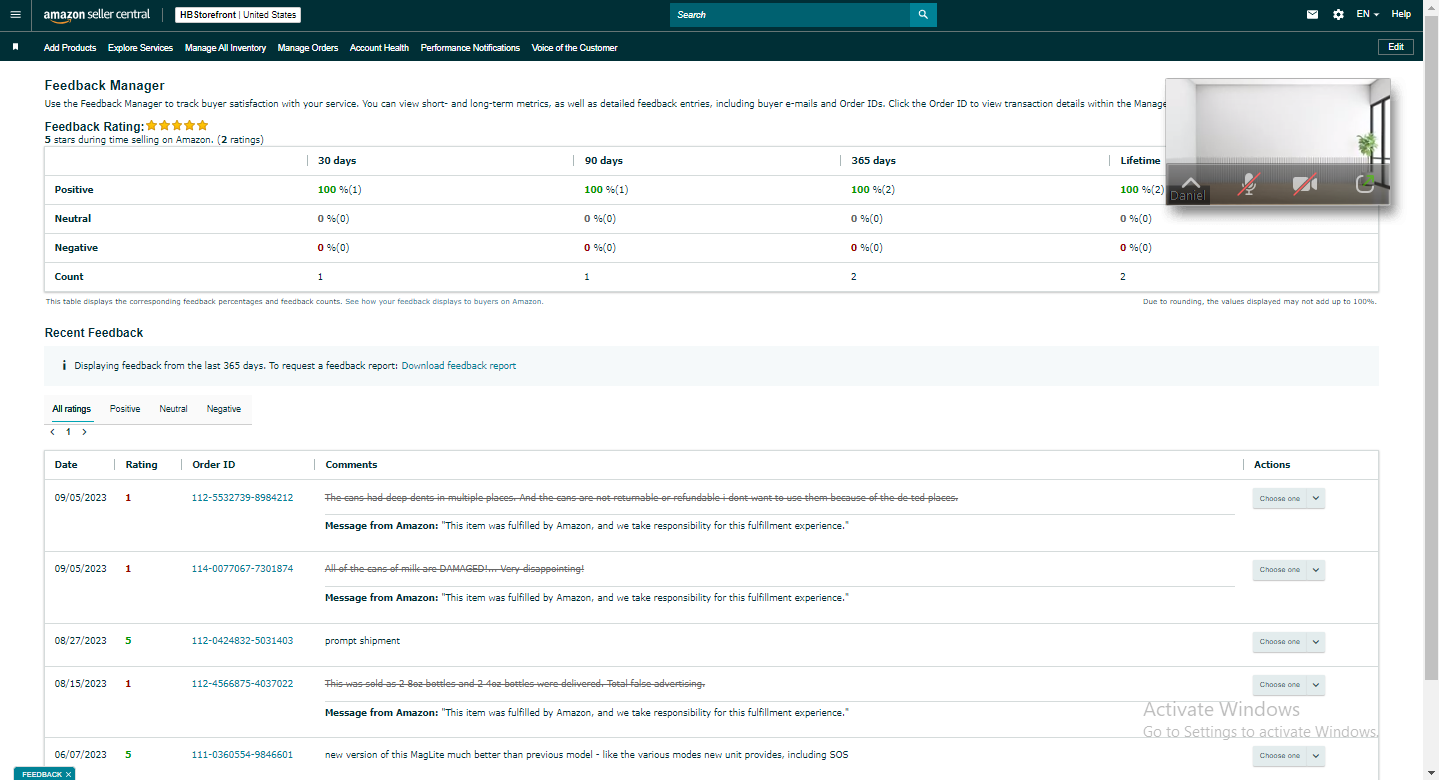This screenshot has width=1439, height=780.
Task: Open the hamburger navigation menu
Action: coord(15,15)
